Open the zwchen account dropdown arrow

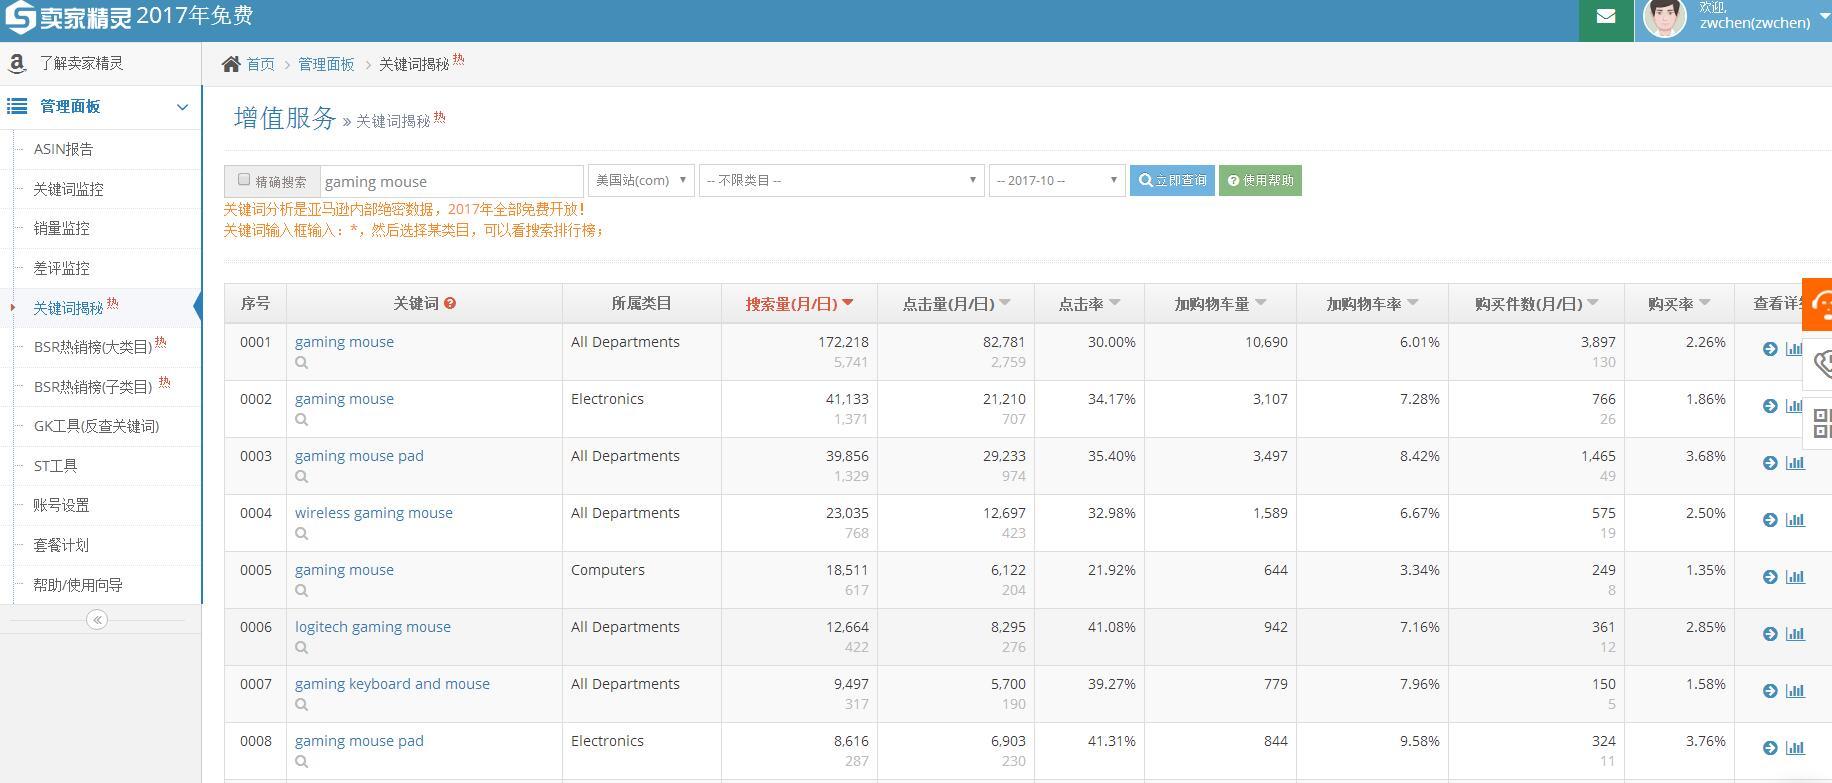[x=1824, y=17]
